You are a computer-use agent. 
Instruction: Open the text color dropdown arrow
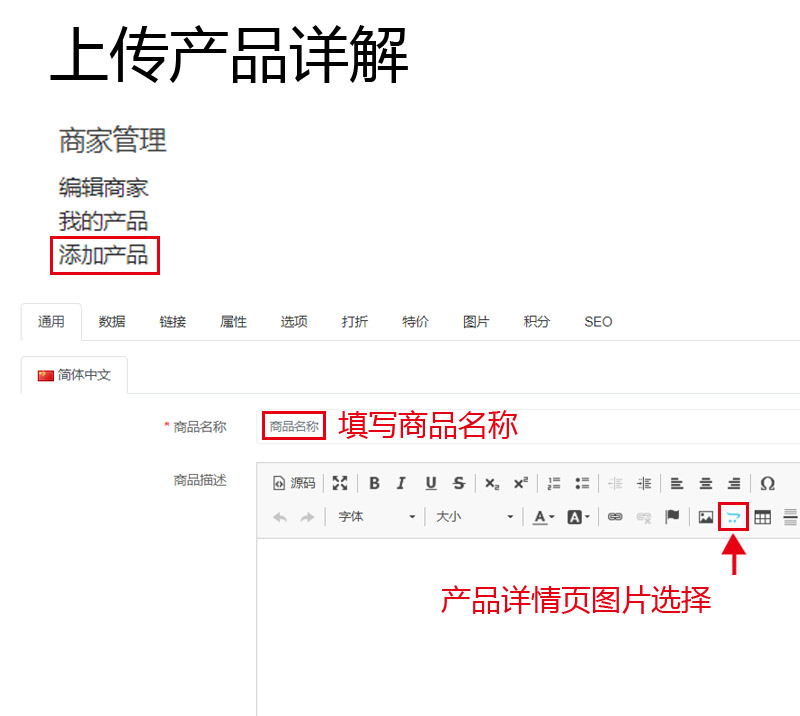[x=550, y=517]
